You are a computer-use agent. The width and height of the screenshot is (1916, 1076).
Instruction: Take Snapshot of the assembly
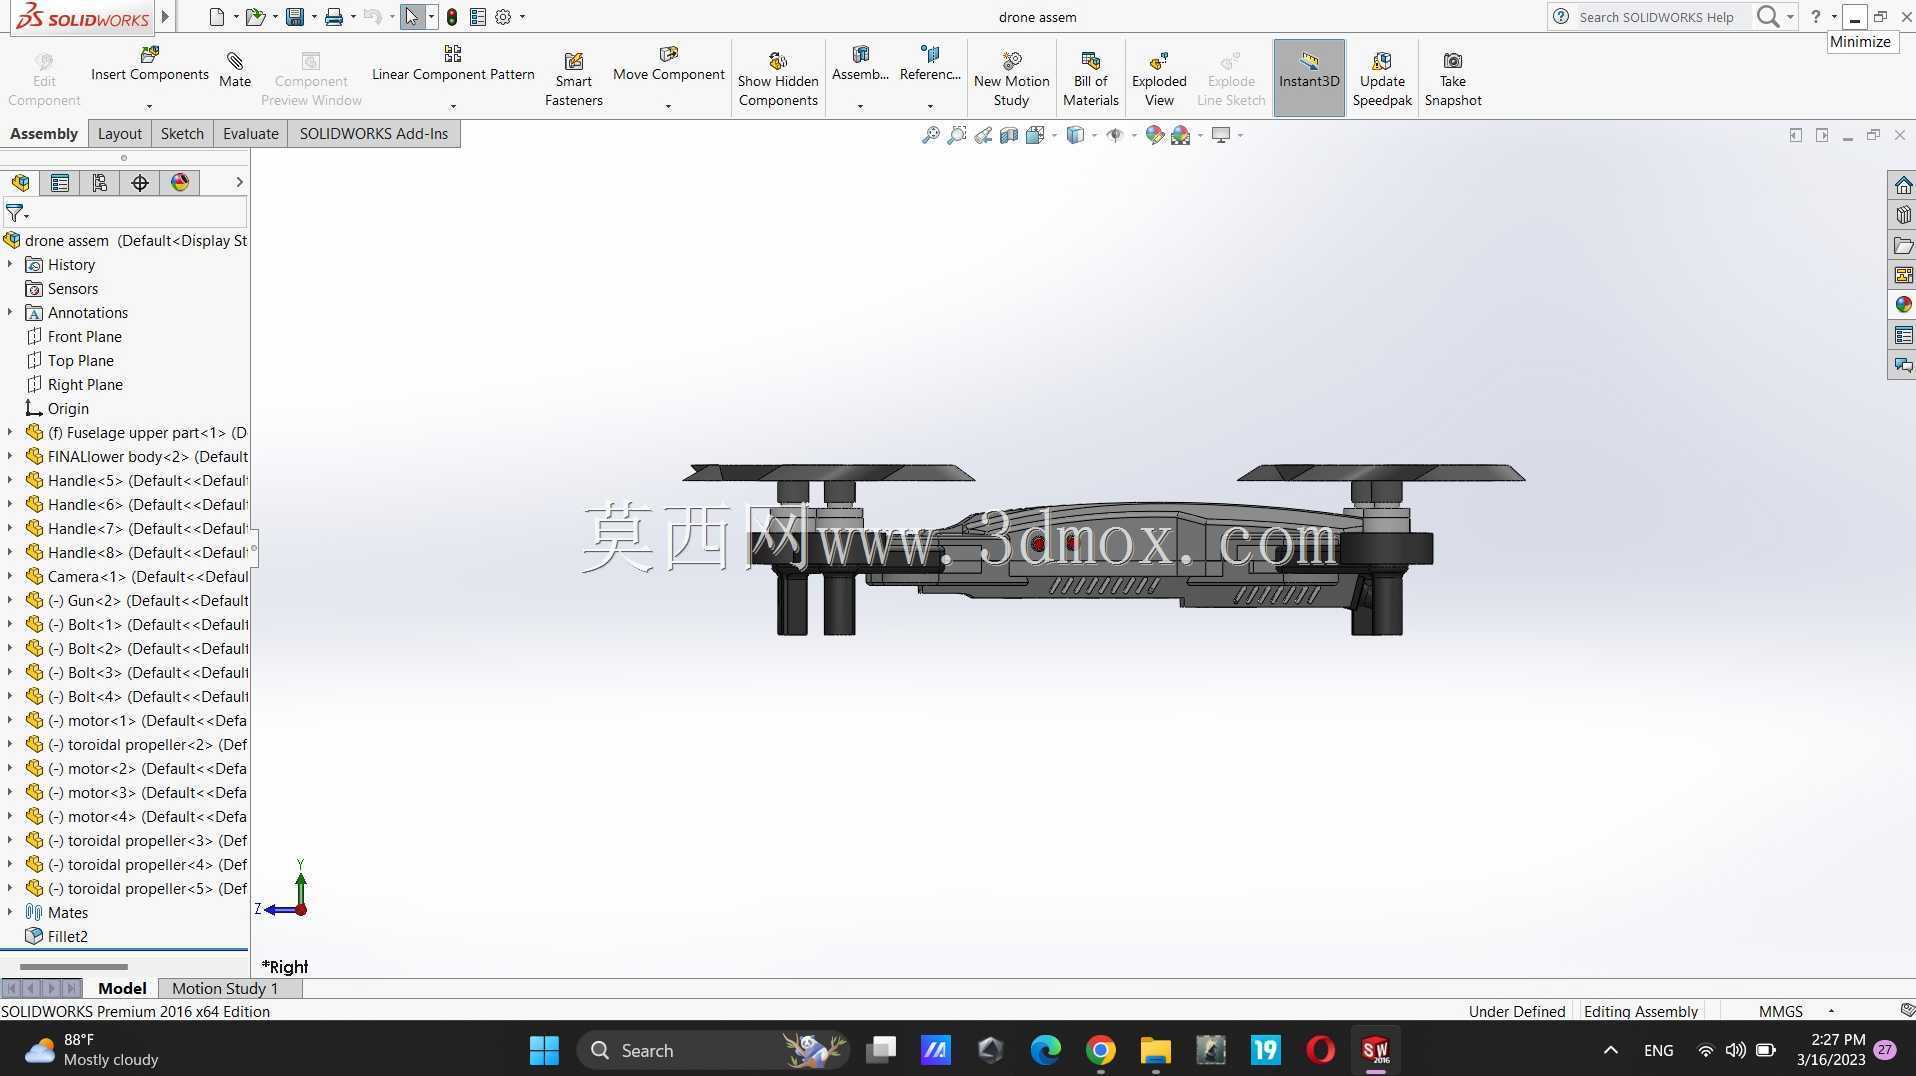[x=1453, y=80]
